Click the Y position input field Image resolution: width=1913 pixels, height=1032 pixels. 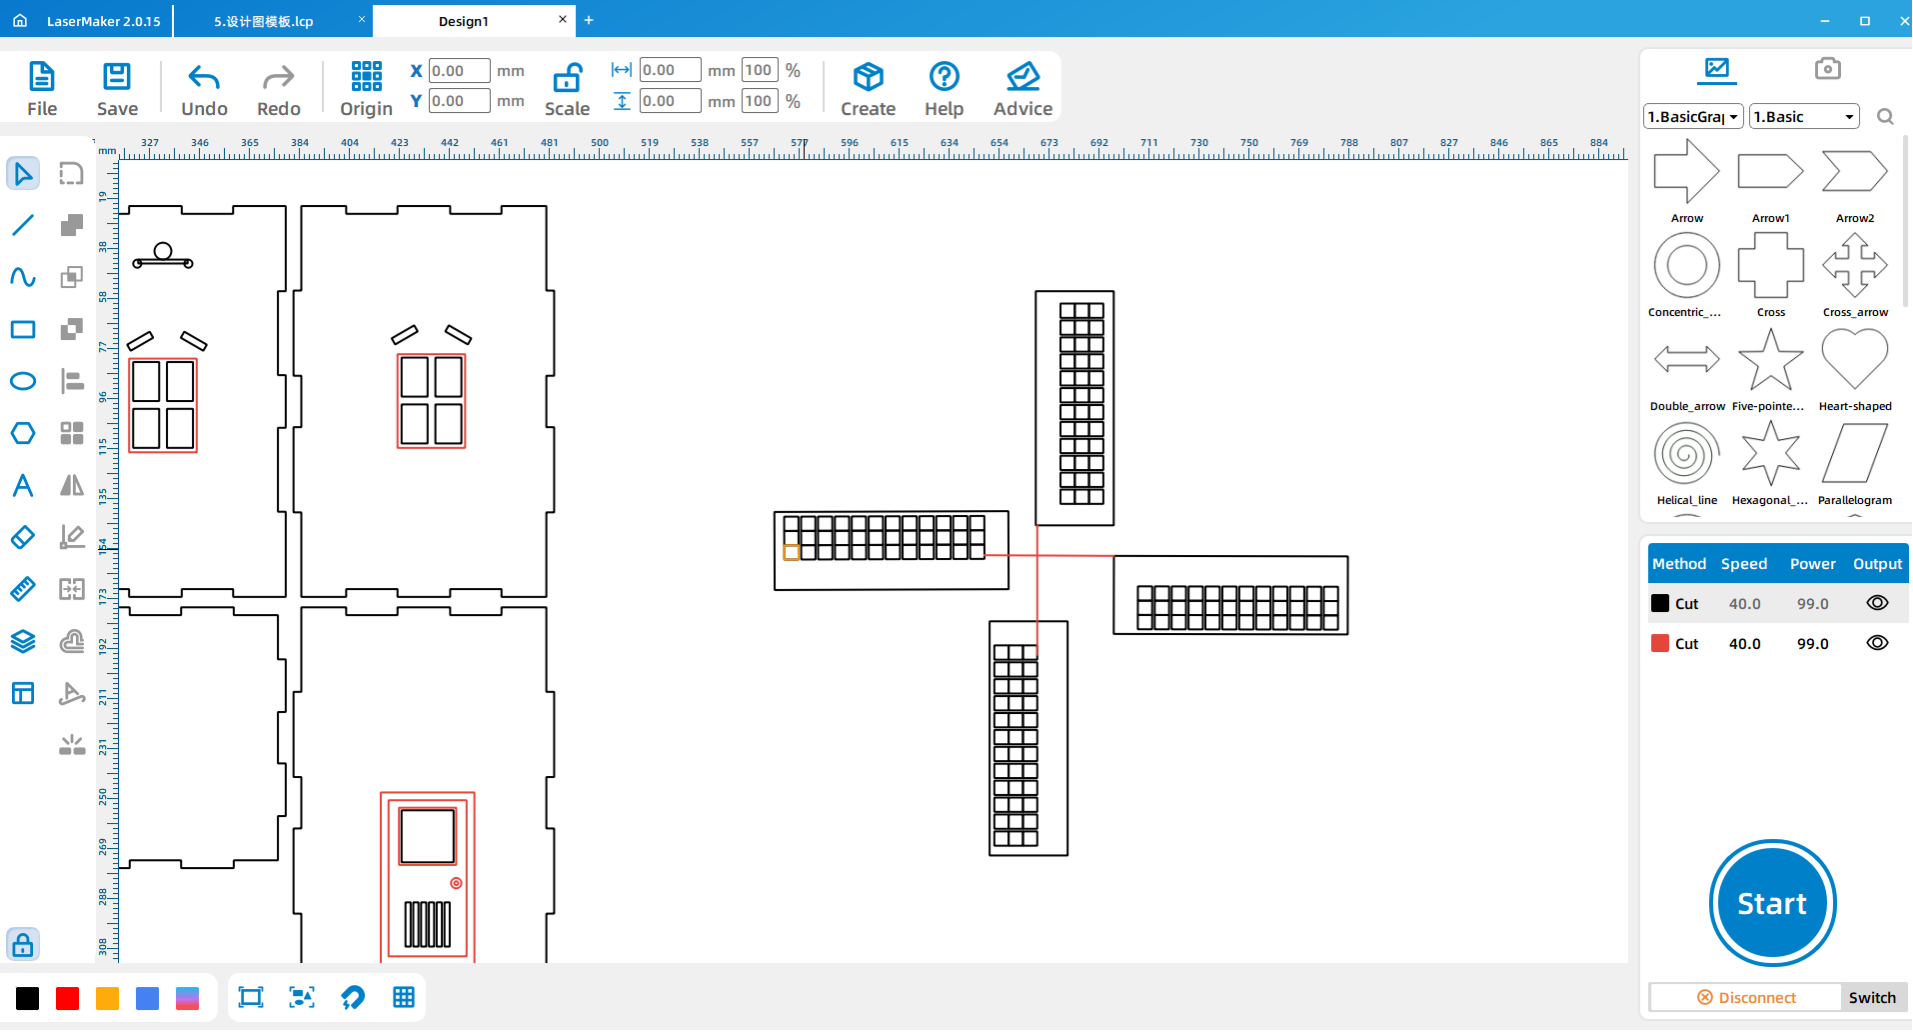(x=459, y=101)
